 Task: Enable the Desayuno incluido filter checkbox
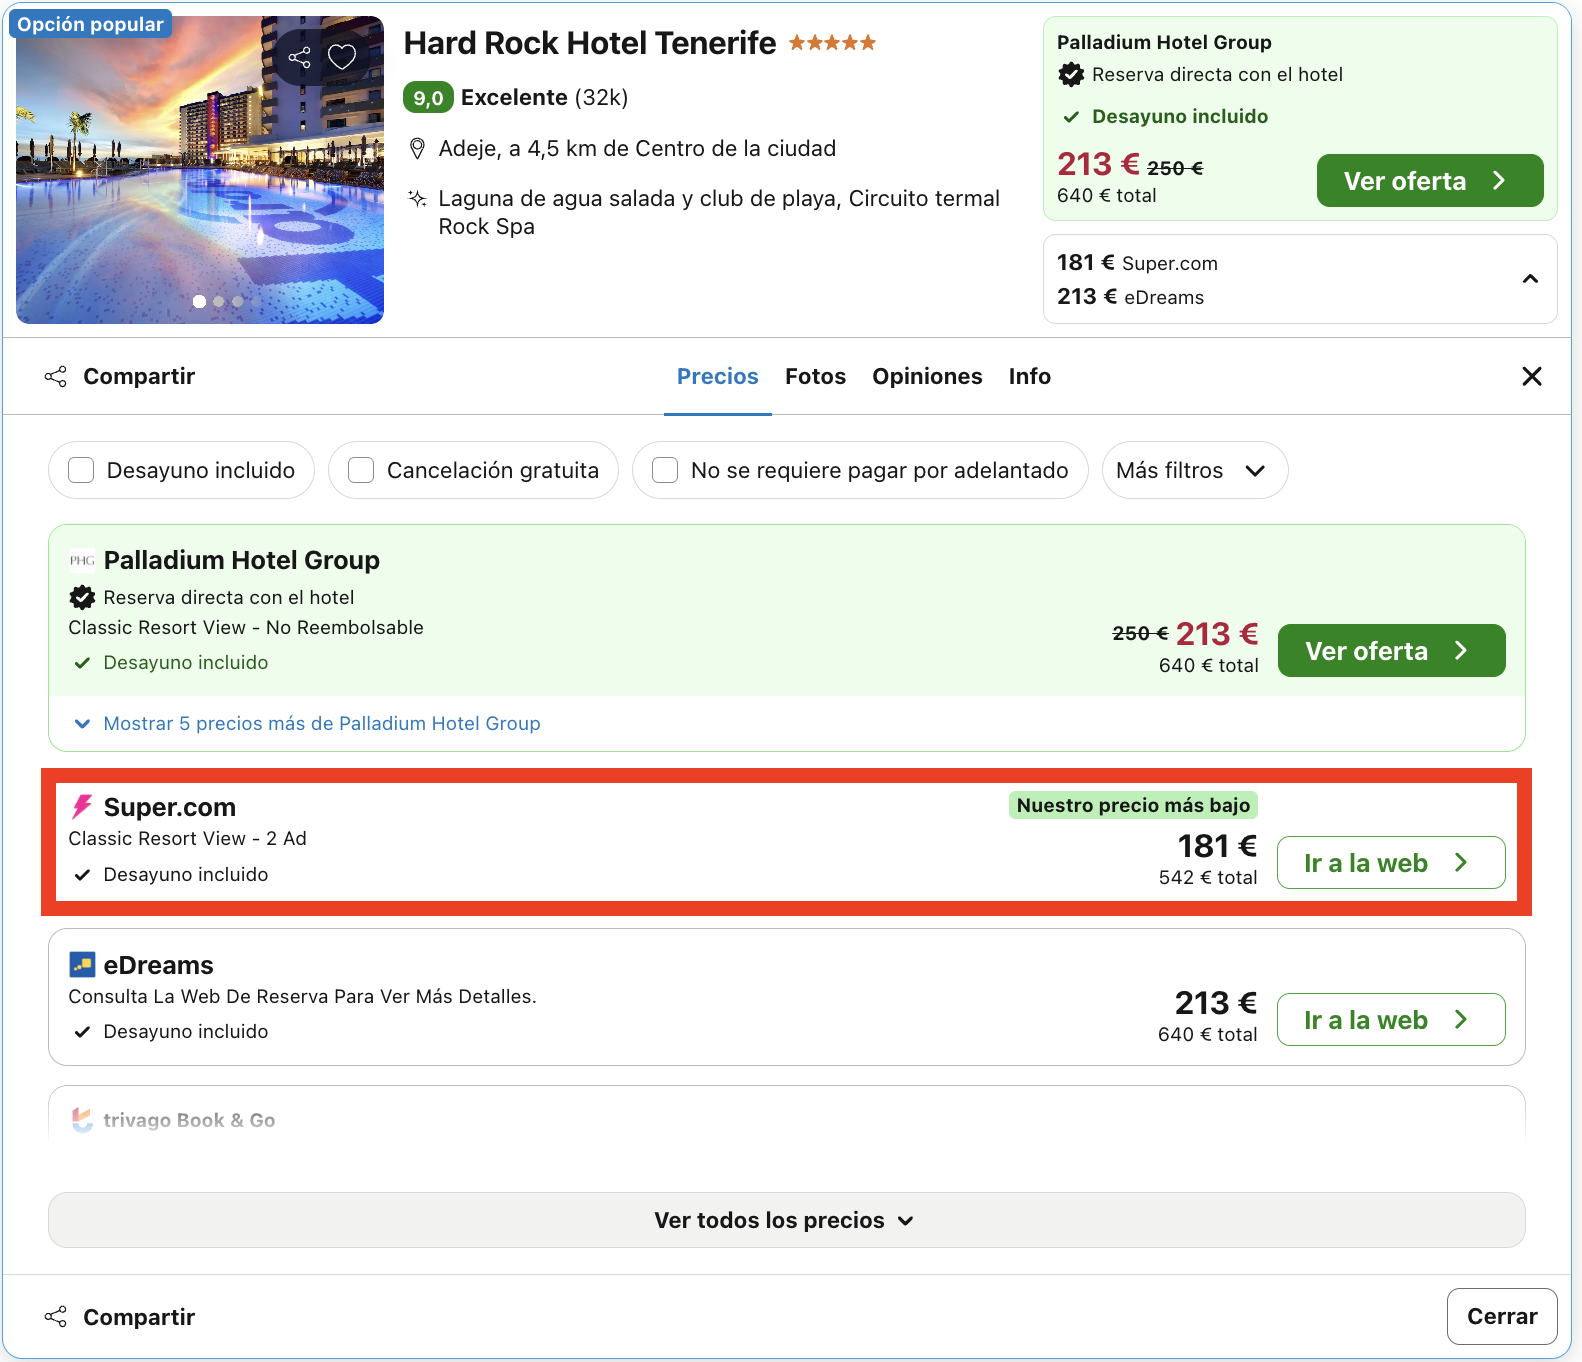click(x=81, y=470)
